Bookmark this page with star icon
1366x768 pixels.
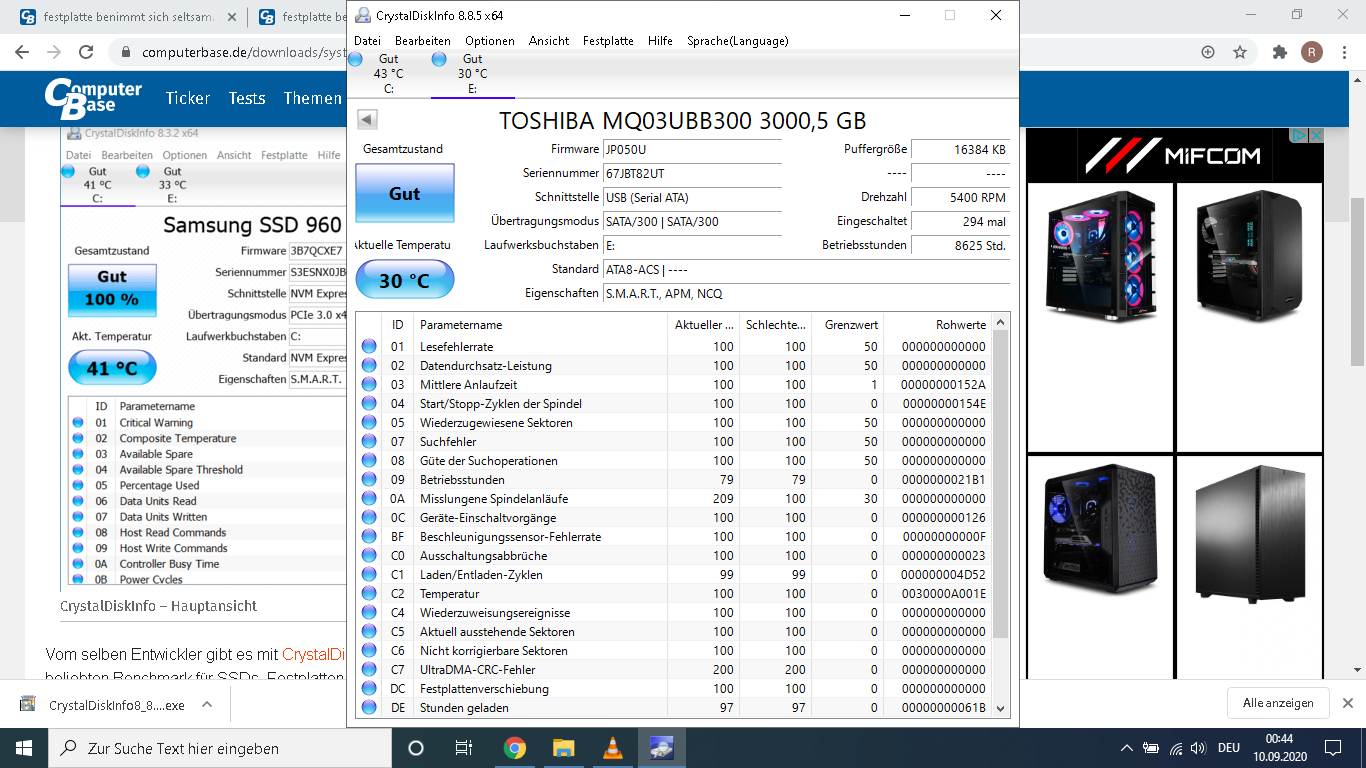[x=1240, y=52]
